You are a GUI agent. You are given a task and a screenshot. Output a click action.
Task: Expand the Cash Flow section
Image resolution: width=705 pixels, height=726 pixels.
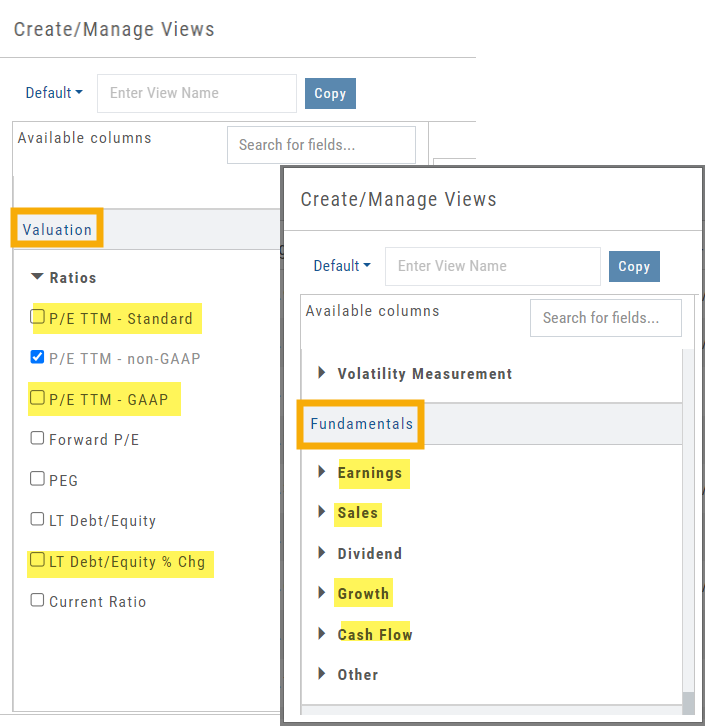322,634
